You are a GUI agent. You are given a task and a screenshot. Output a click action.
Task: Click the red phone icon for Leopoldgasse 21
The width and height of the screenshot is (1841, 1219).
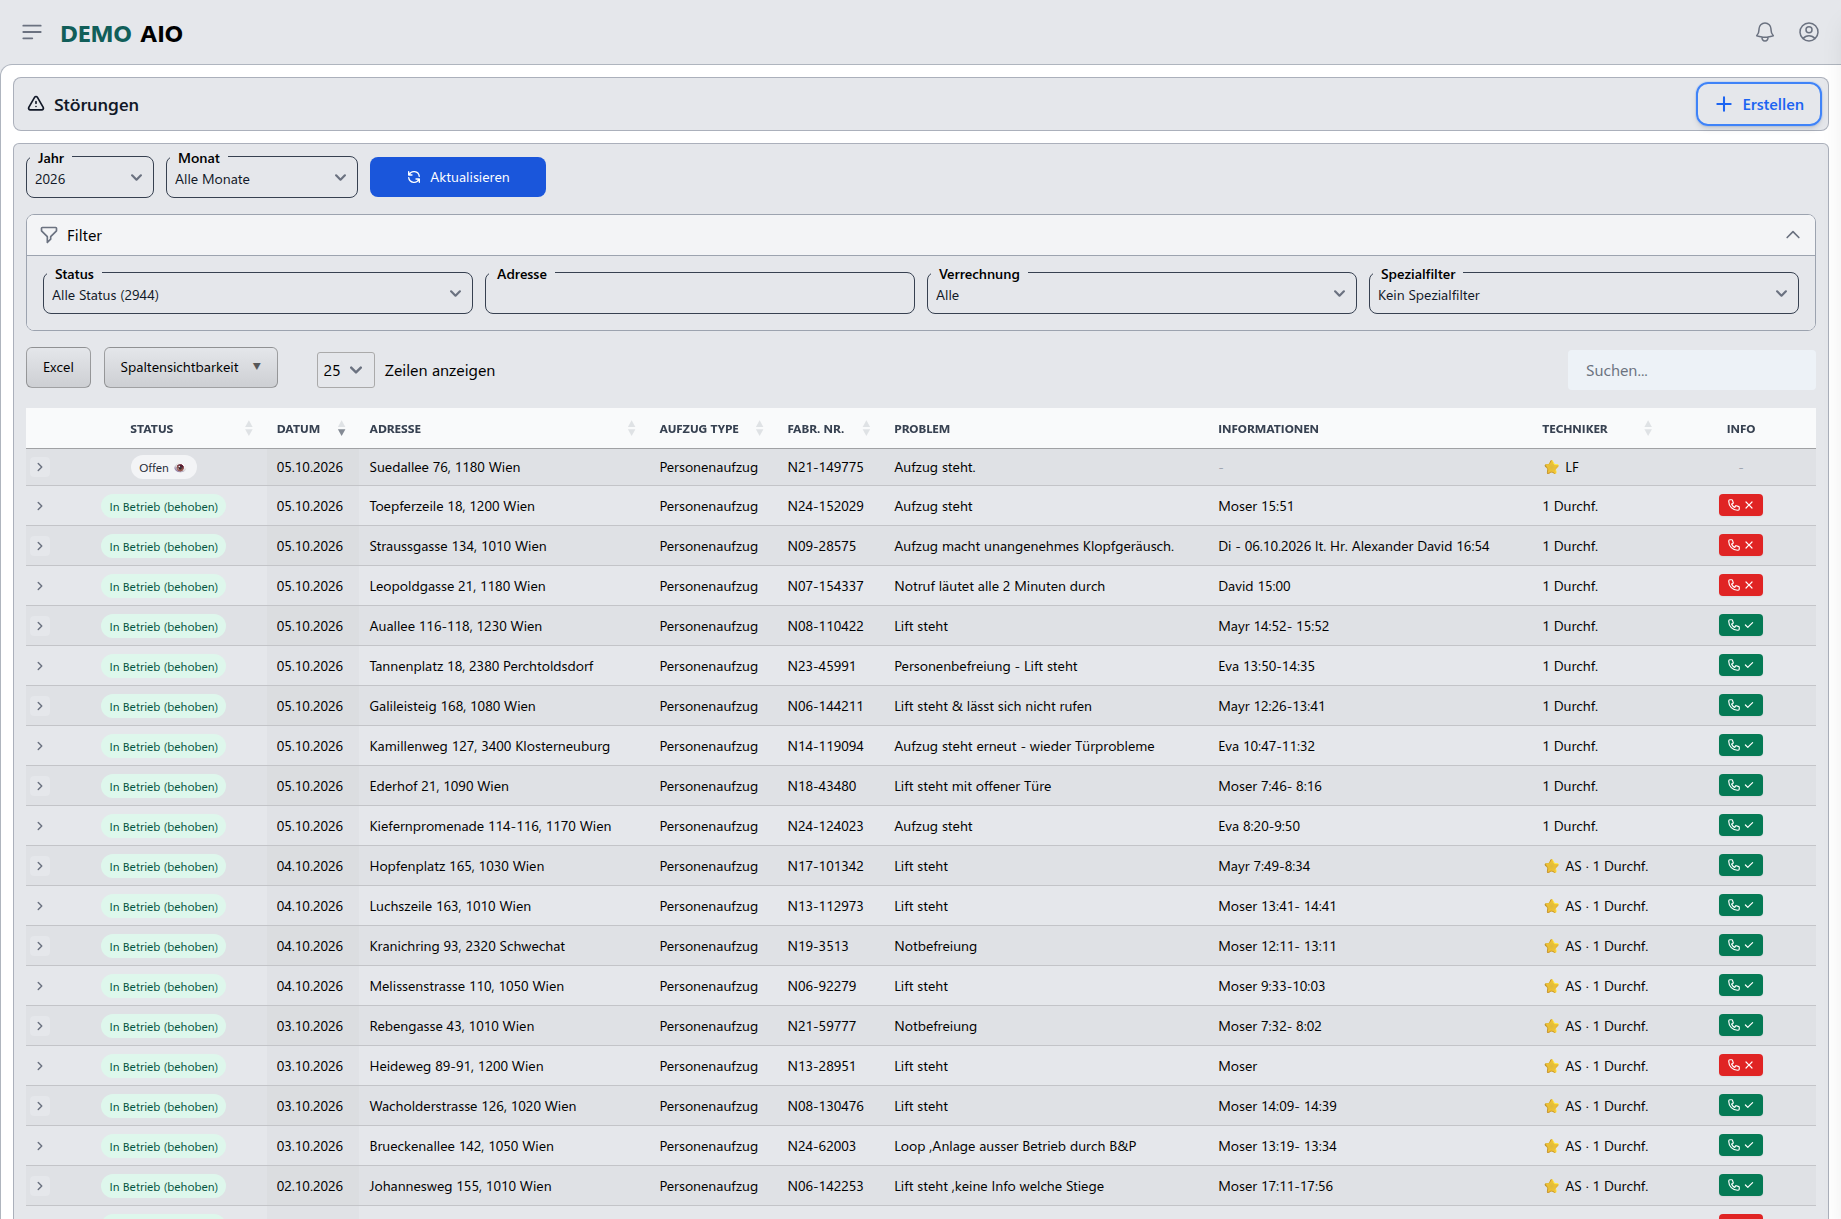coord(1740,586)
